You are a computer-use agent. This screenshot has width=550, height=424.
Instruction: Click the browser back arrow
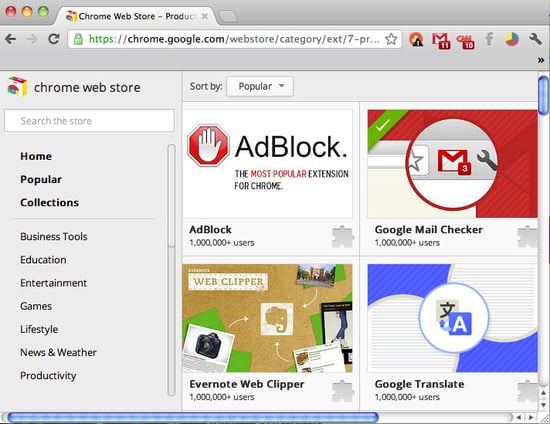[x=11, y=39]
